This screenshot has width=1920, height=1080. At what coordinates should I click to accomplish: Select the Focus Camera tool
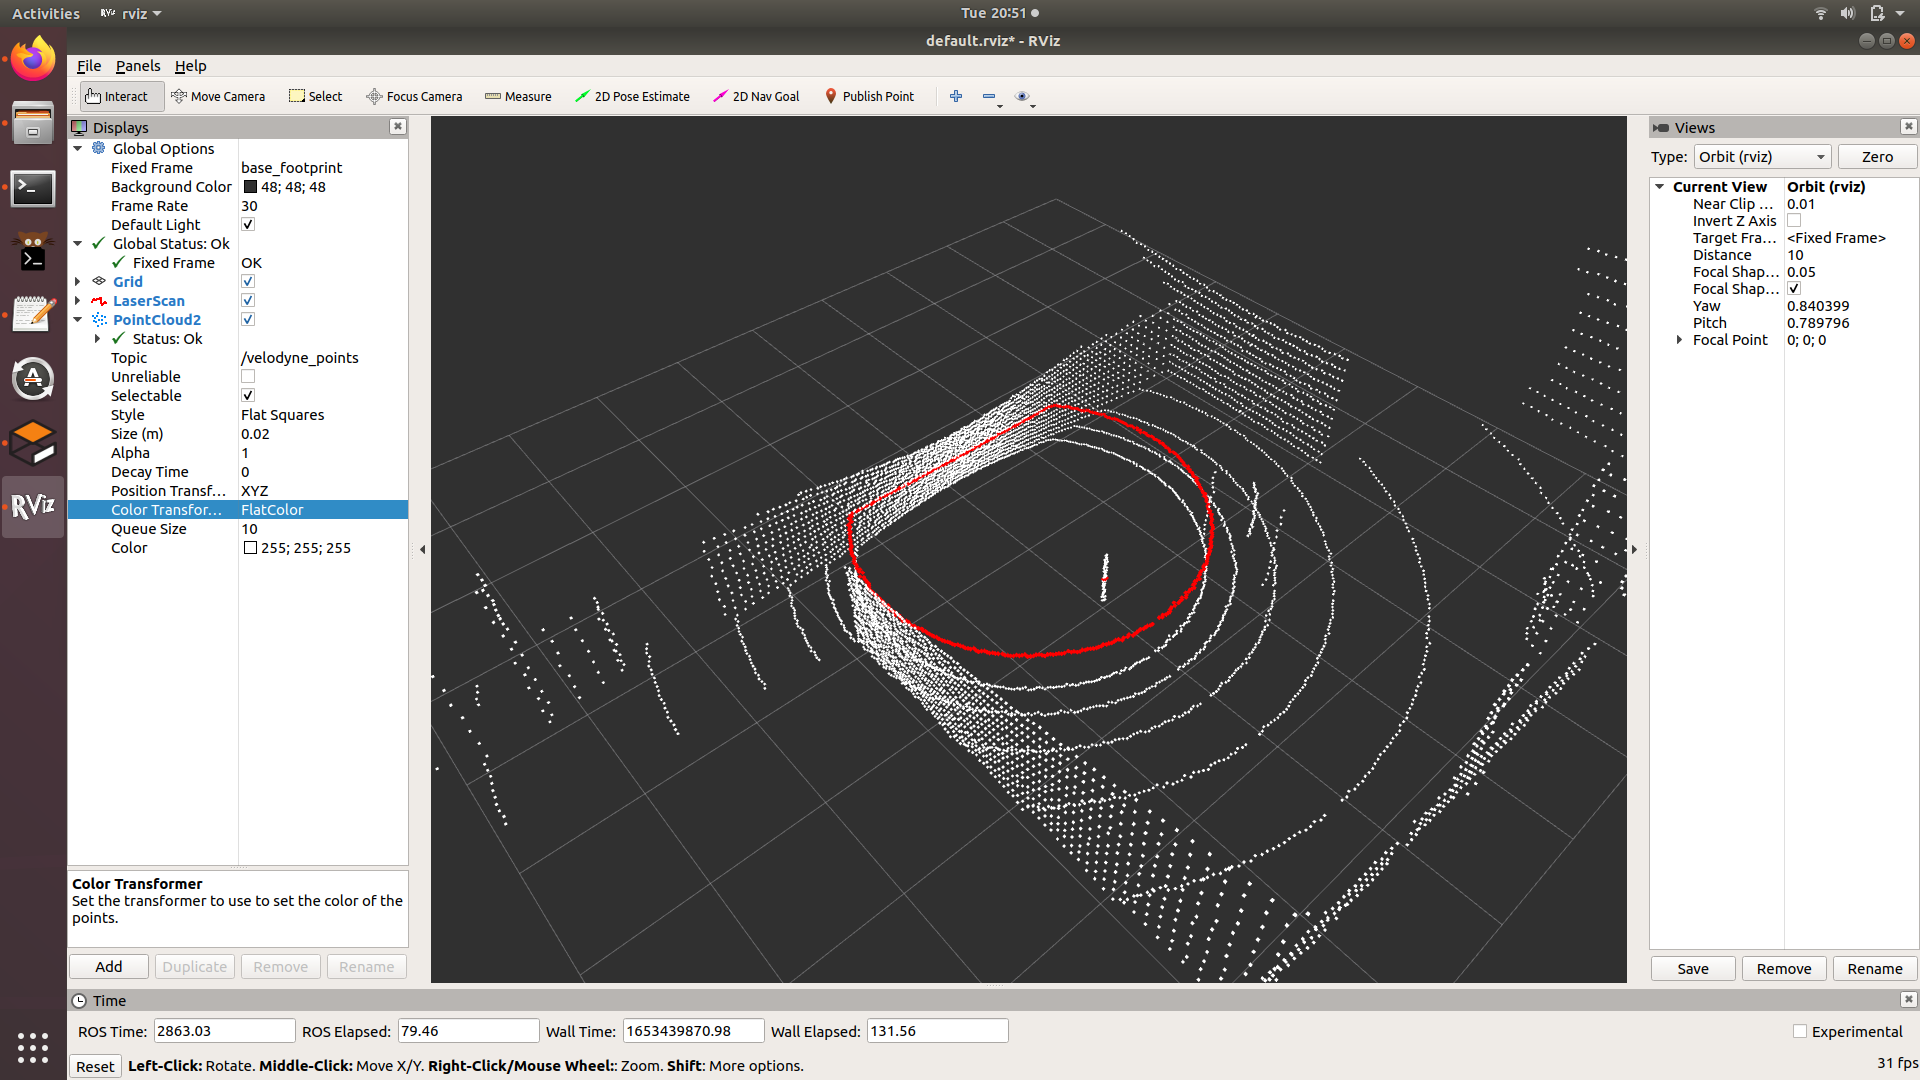point(413,96)
